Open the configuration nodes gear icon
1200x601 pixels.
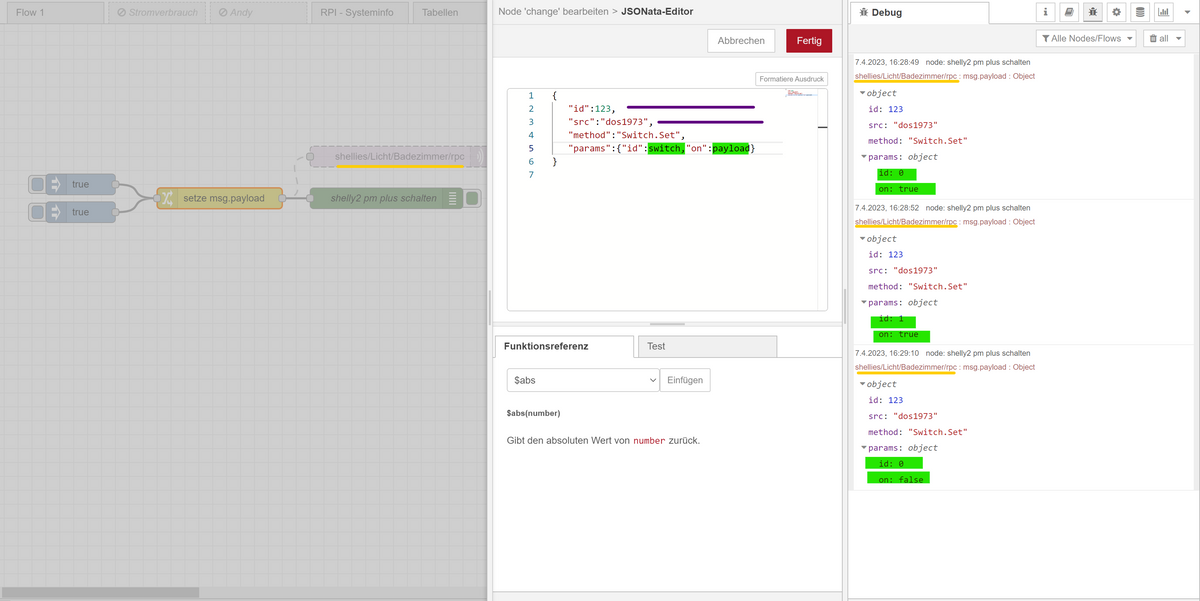pyautogui.click(x=1117, y=13)
